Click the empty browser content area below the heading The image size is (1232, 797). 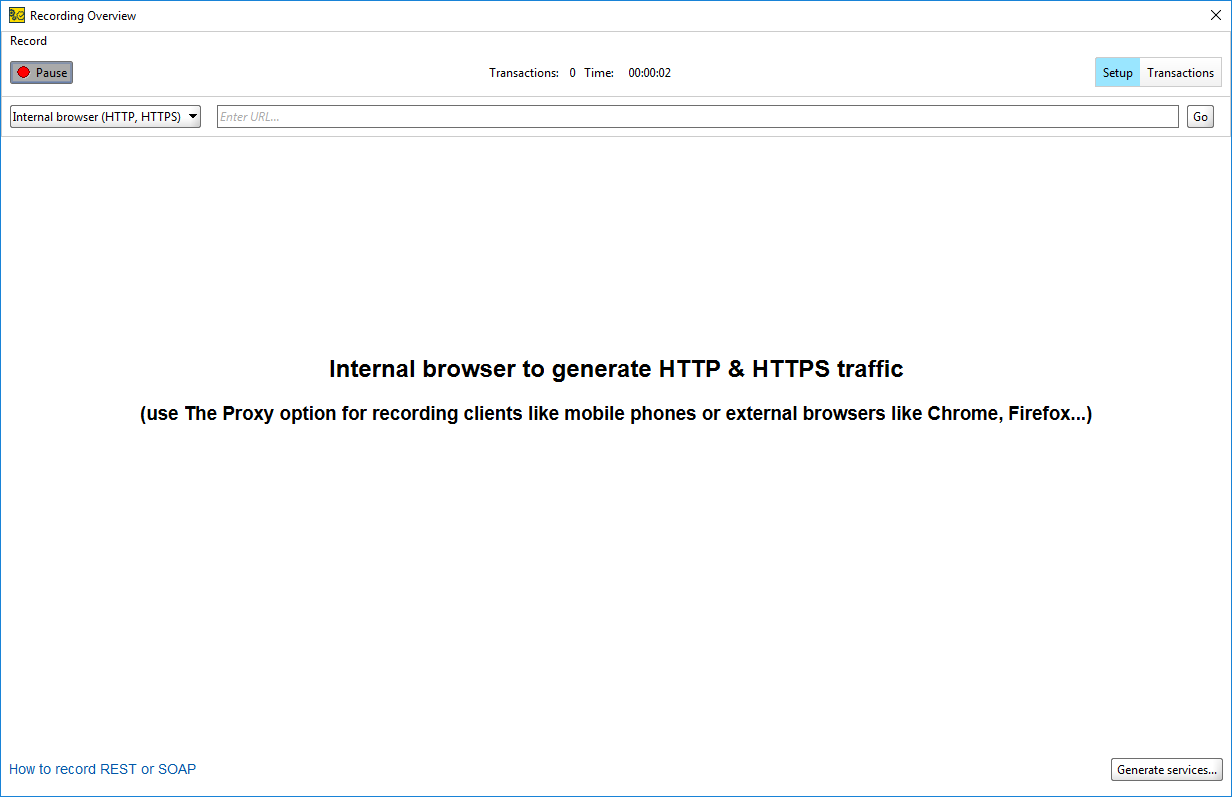click(616, 580)
